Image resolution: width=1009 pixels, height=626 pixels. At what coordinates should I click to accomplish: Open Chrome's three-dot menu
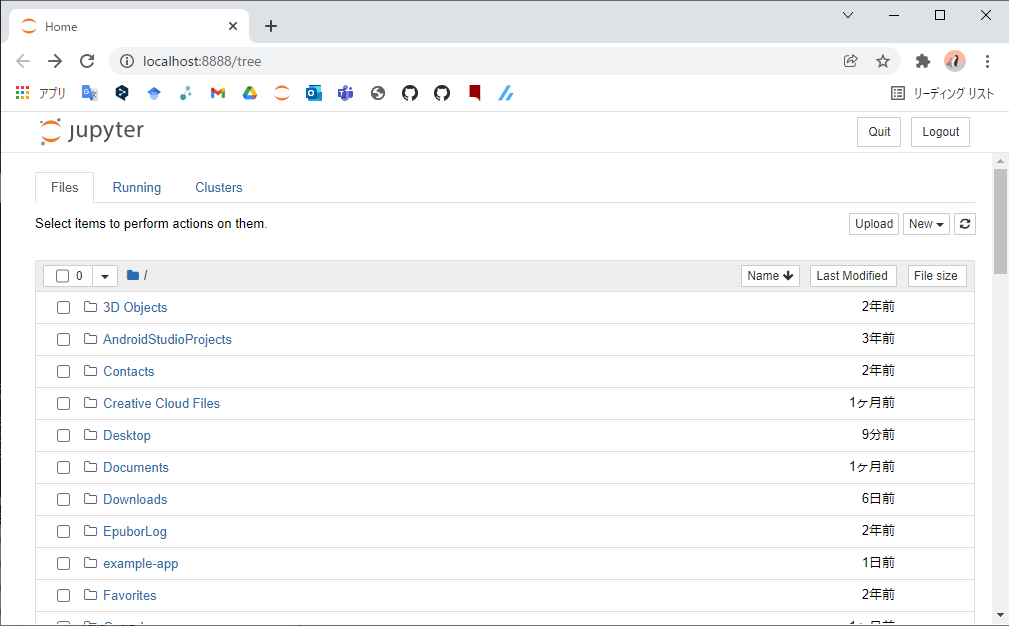(987, 61)
